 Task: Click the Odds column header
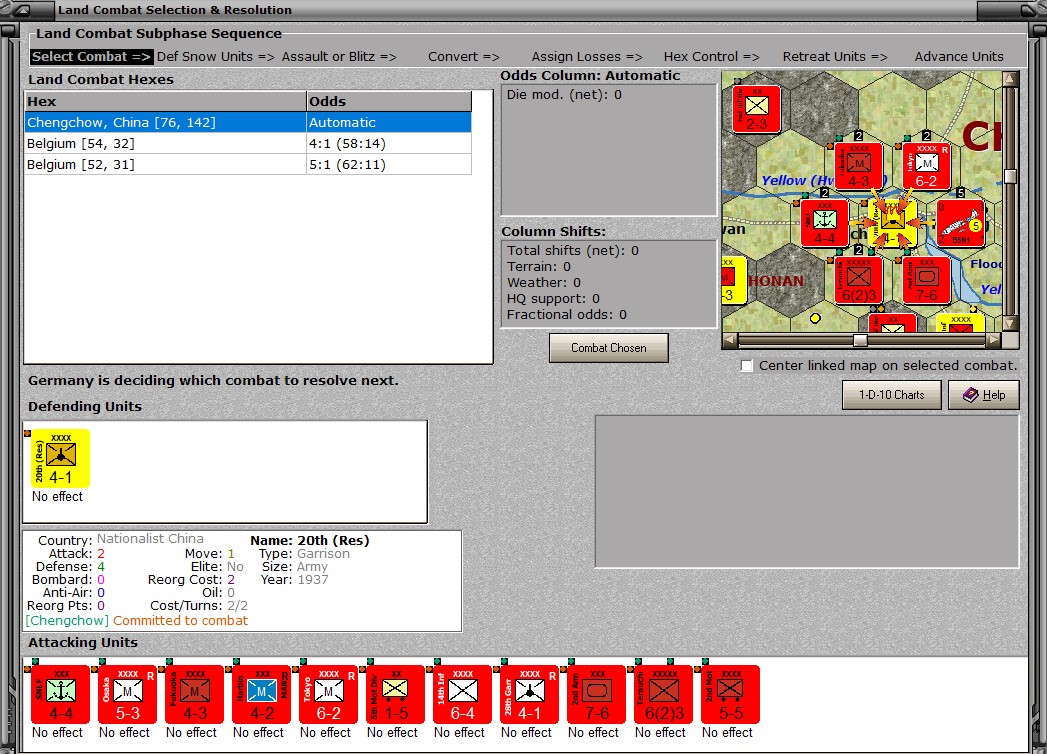(x=389, y=102)
